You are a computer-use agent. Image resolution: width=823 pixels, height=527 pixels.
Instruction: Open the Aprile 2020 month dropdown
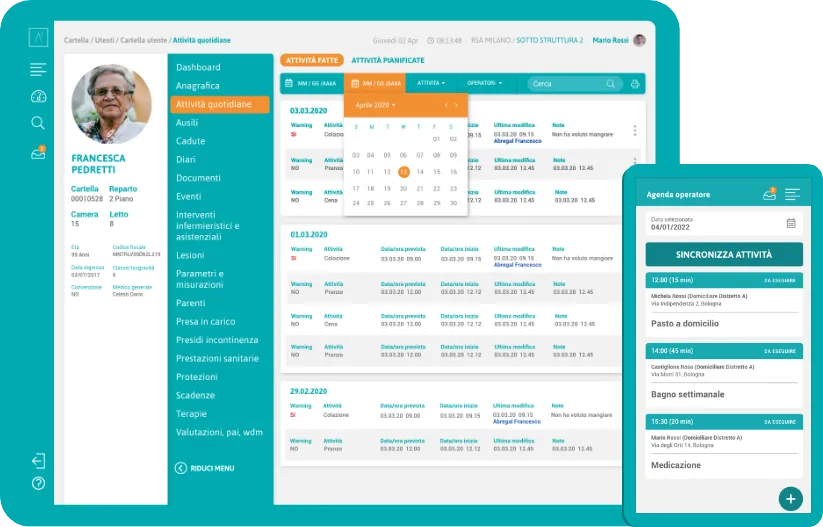pos(375,105)
